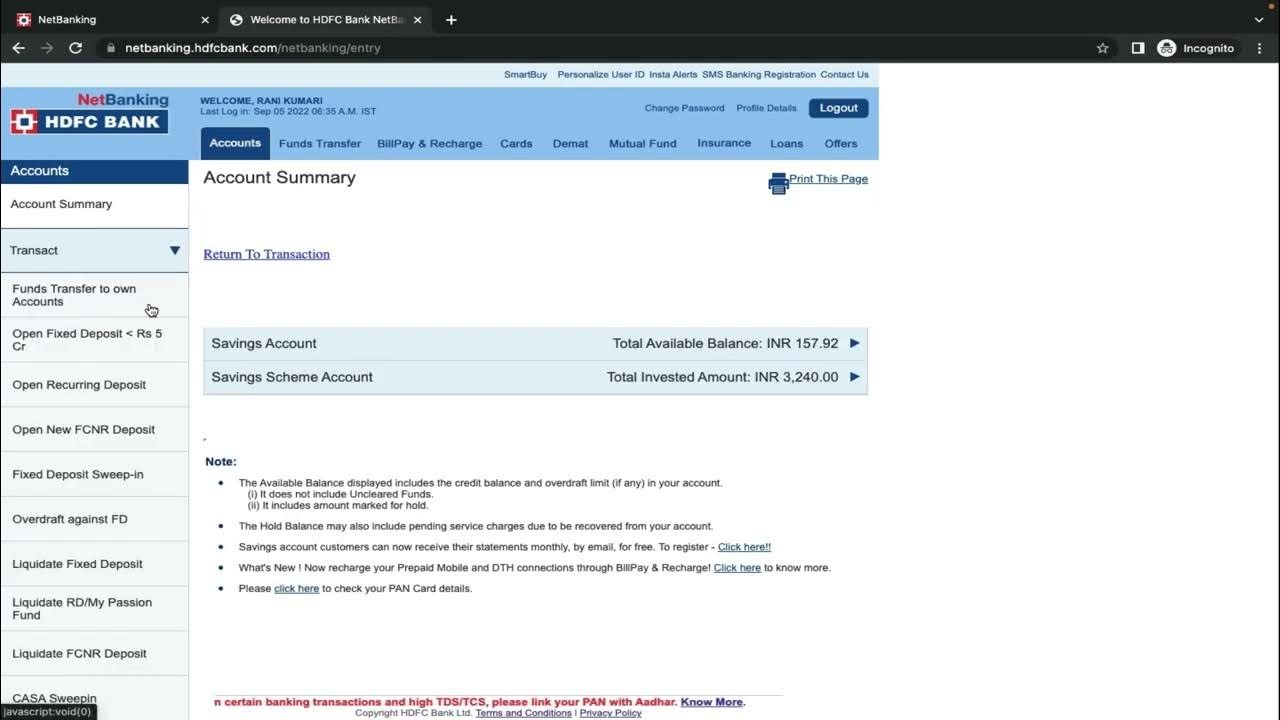The image size is (1280, 720).
Task: Click Return To Transaction link
Action: (267, 254)
